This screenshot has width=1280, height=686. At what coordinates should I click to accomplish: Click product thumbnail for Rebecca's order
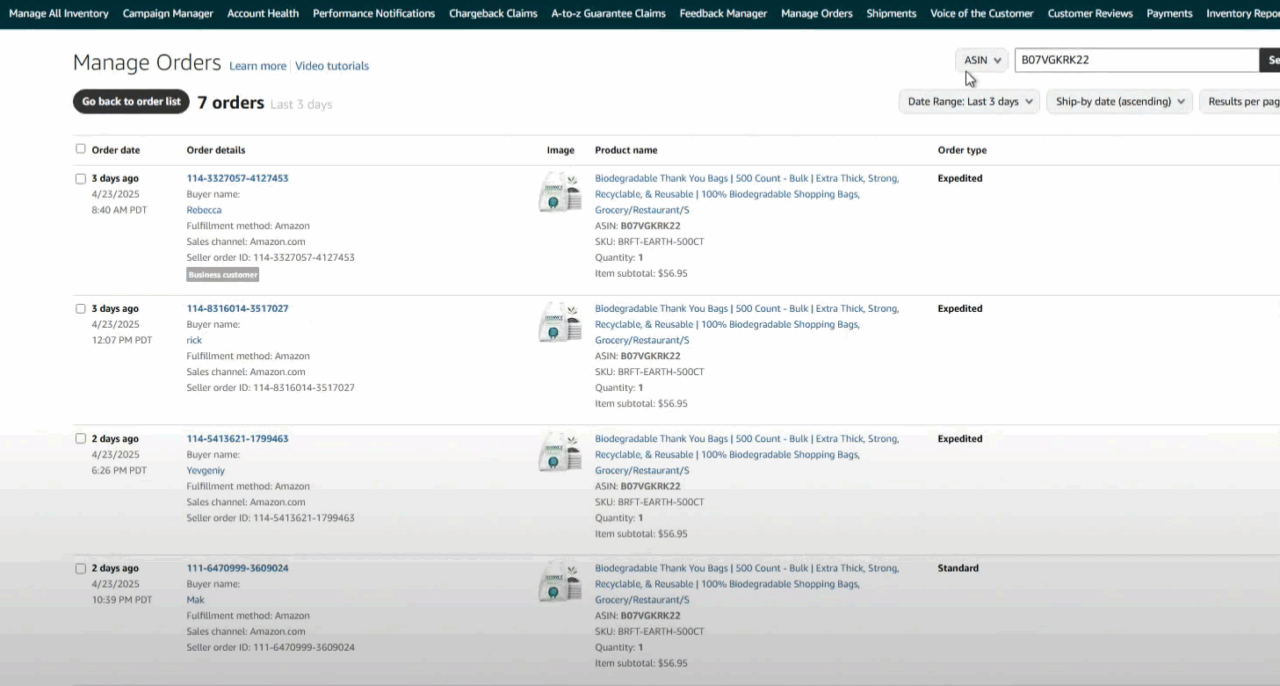pos(560,192)
